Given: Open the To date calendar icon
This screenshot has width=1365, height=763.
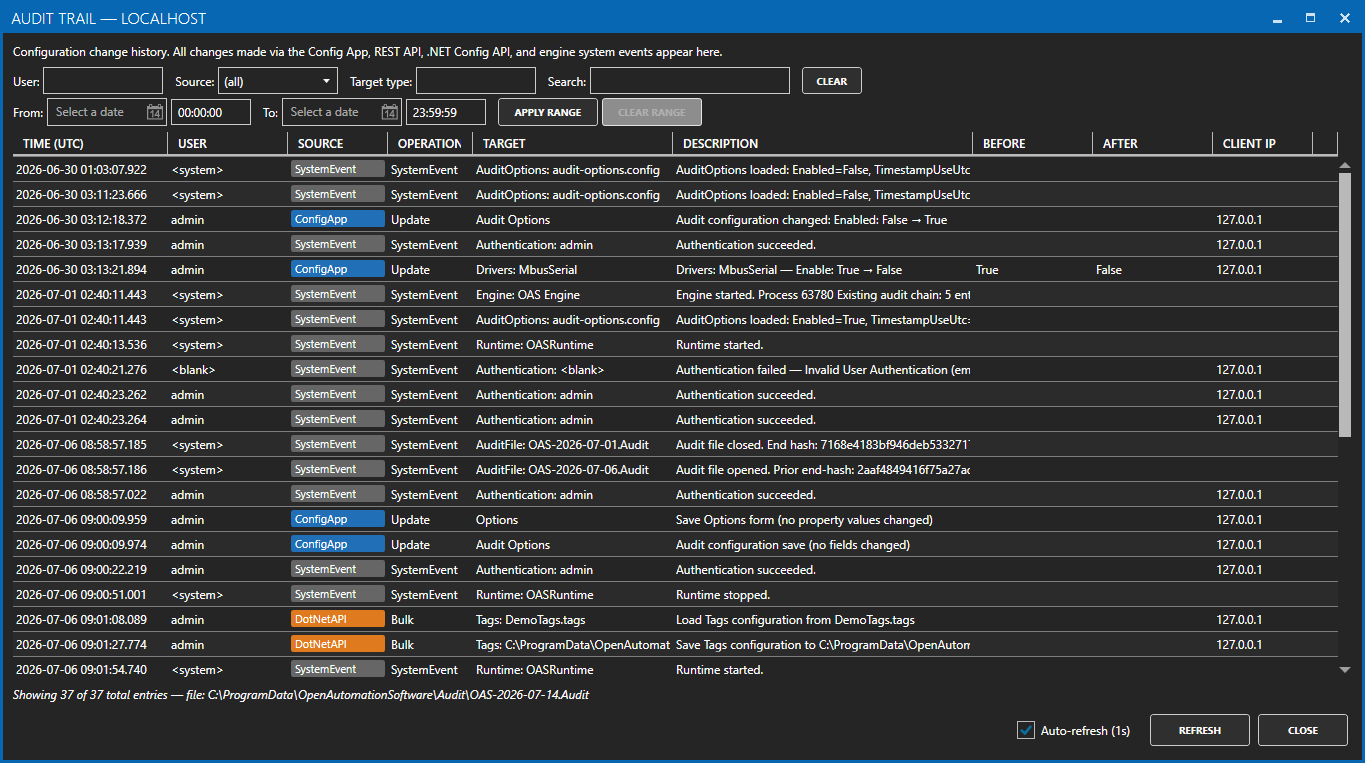Looking at the screenshot, I should click(390, 112).
